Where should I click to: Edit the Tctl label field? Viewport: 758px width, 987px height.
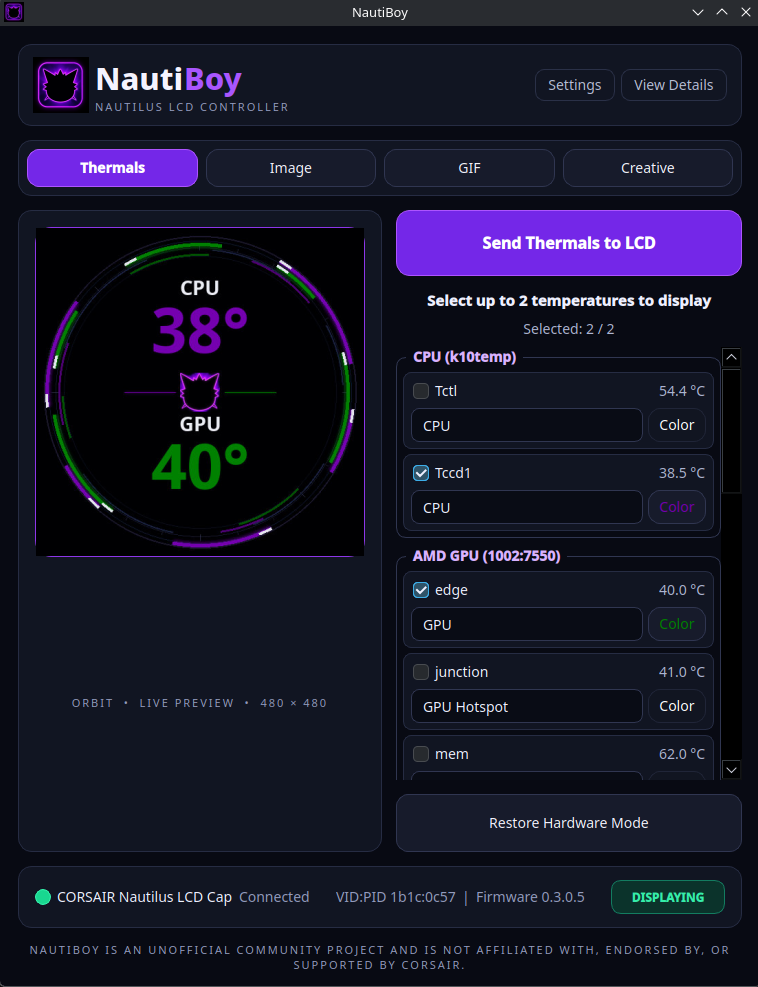(526, 425)
